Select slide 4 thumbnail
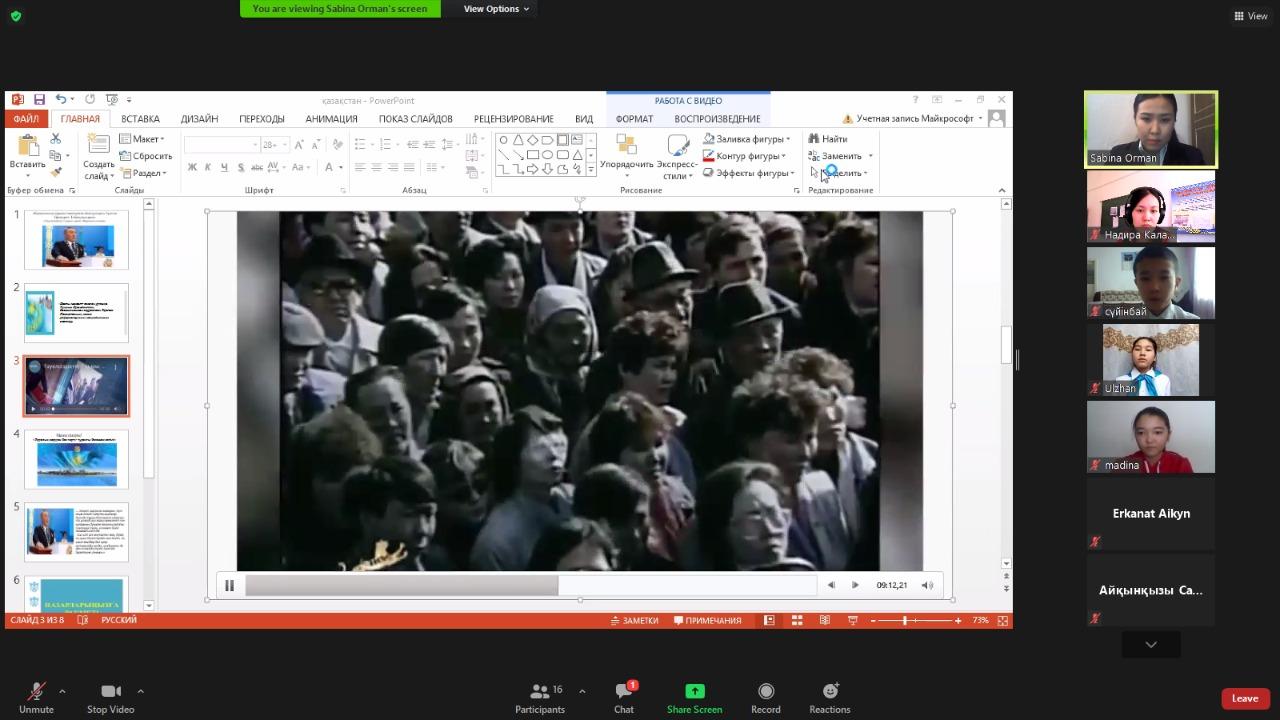This screenshot has width=1280, height=720. pyautogui.click(x=77, y=460)
